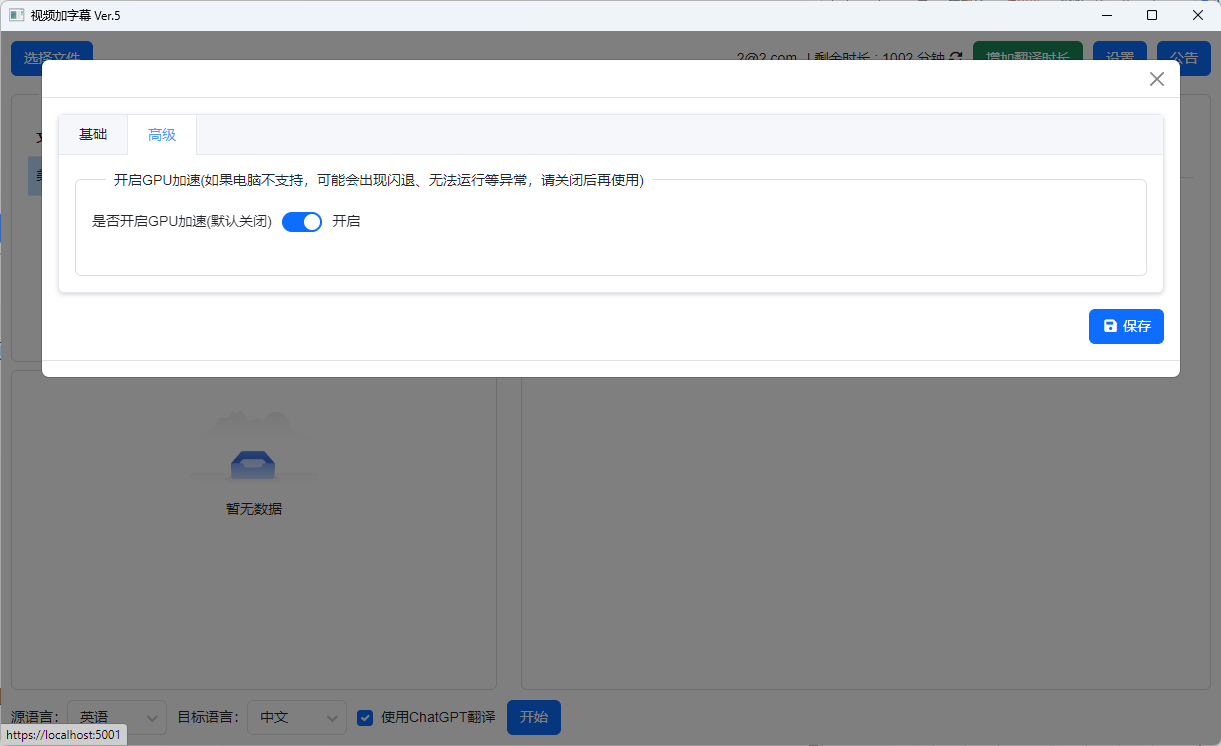Screen dimensions: 1221x746
Task: Click the 保存 button to save settings
Action: (1126, 326)
